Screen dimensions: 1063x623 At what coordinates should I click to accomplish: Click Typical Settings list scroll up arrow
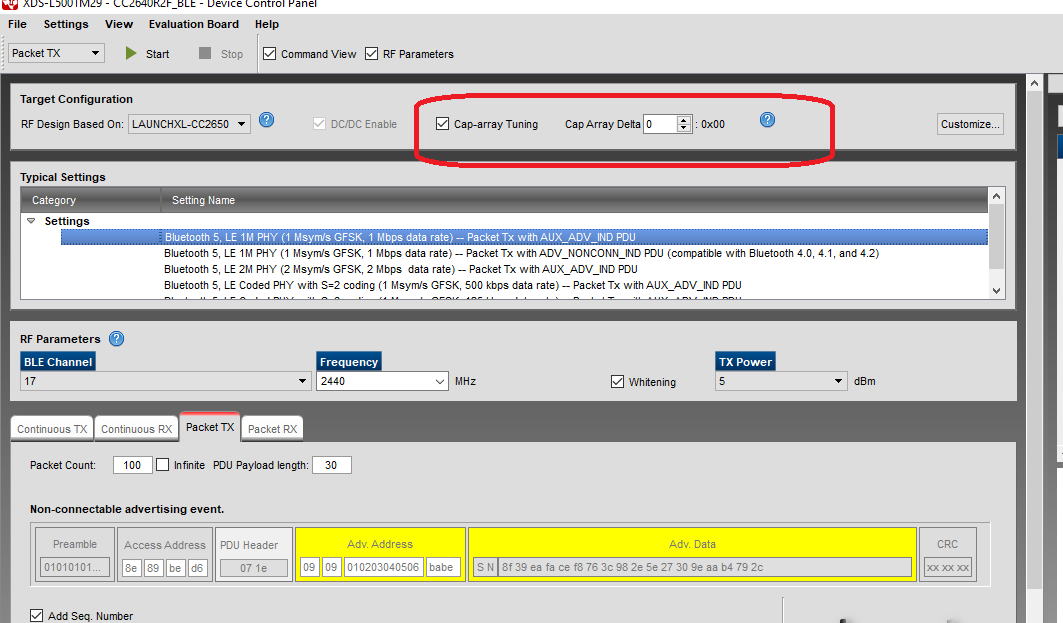coord(996,196)
